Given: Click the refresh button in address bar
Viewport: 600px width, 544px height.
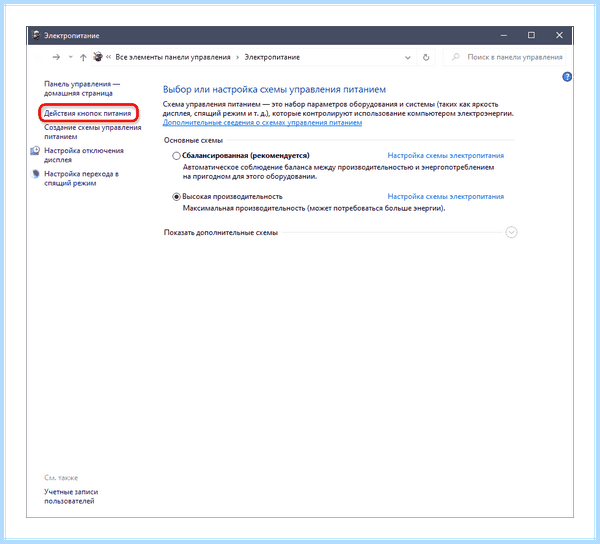Looking at the screenshot, I should (426, 57).
